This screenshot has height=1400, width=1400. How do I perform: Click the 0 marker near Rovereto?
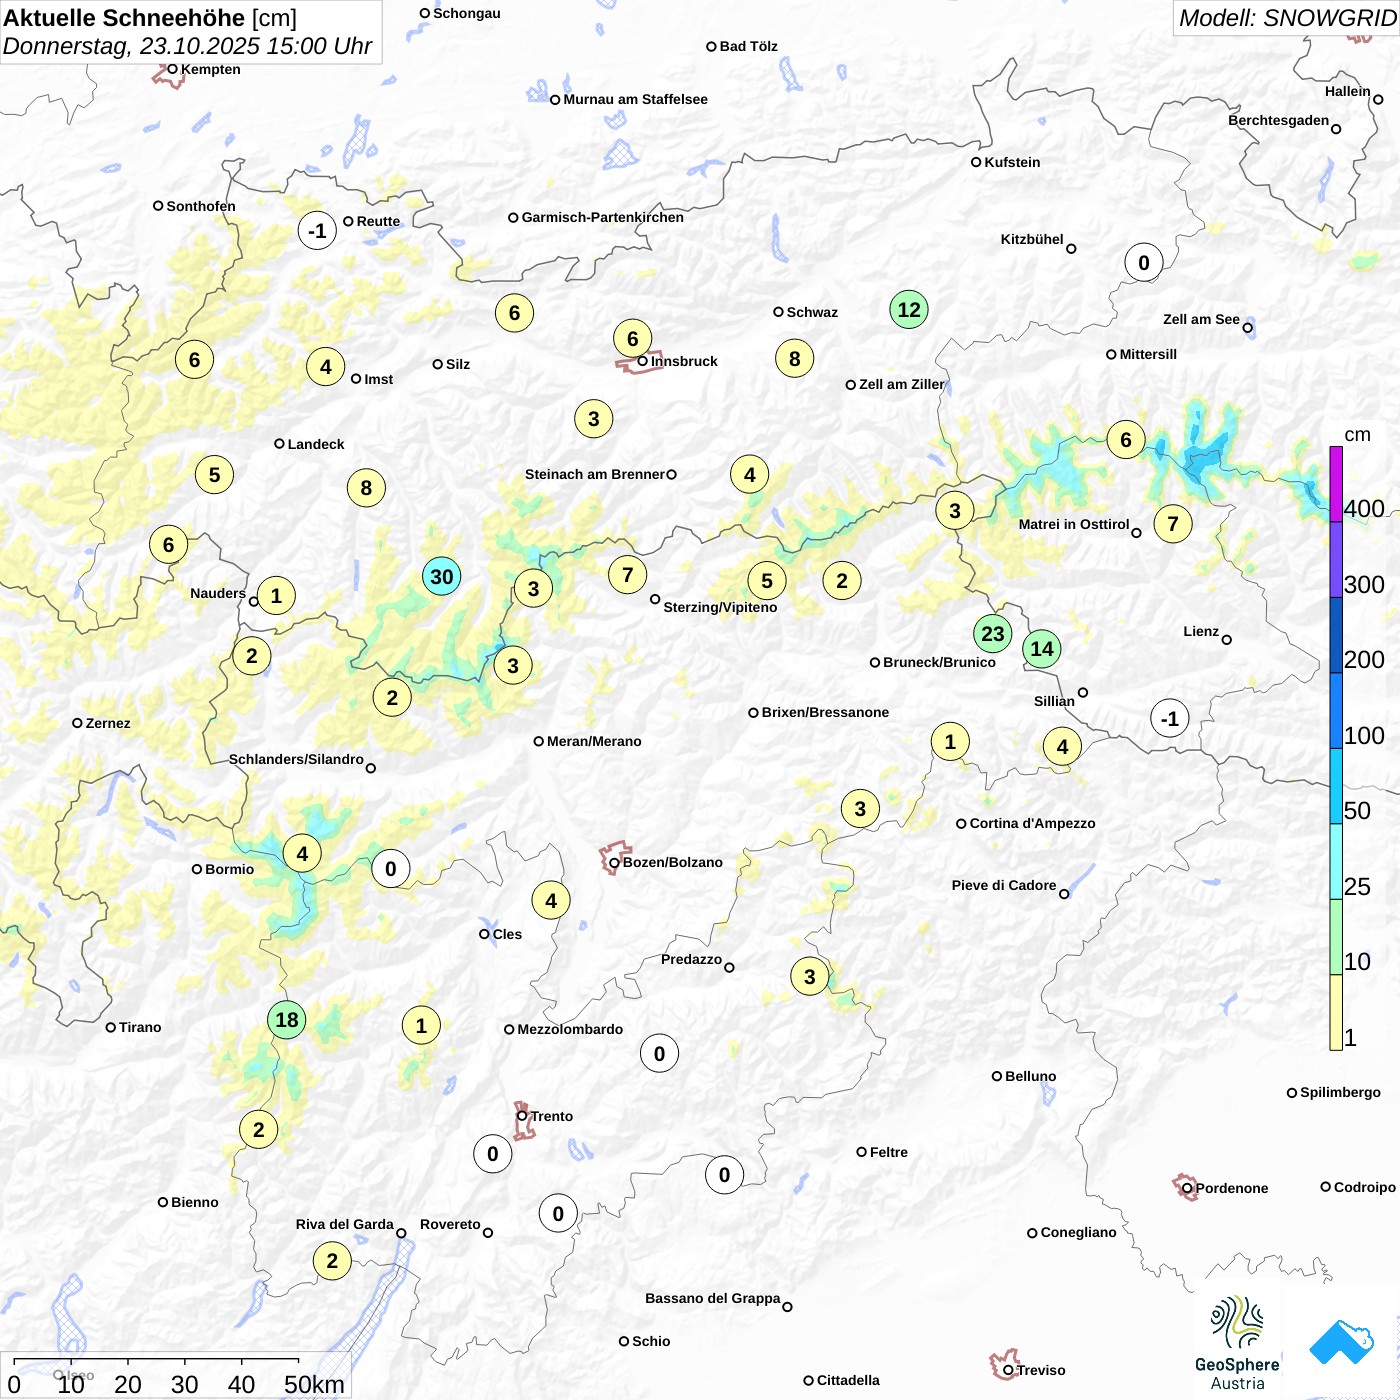pos(558,1213)
